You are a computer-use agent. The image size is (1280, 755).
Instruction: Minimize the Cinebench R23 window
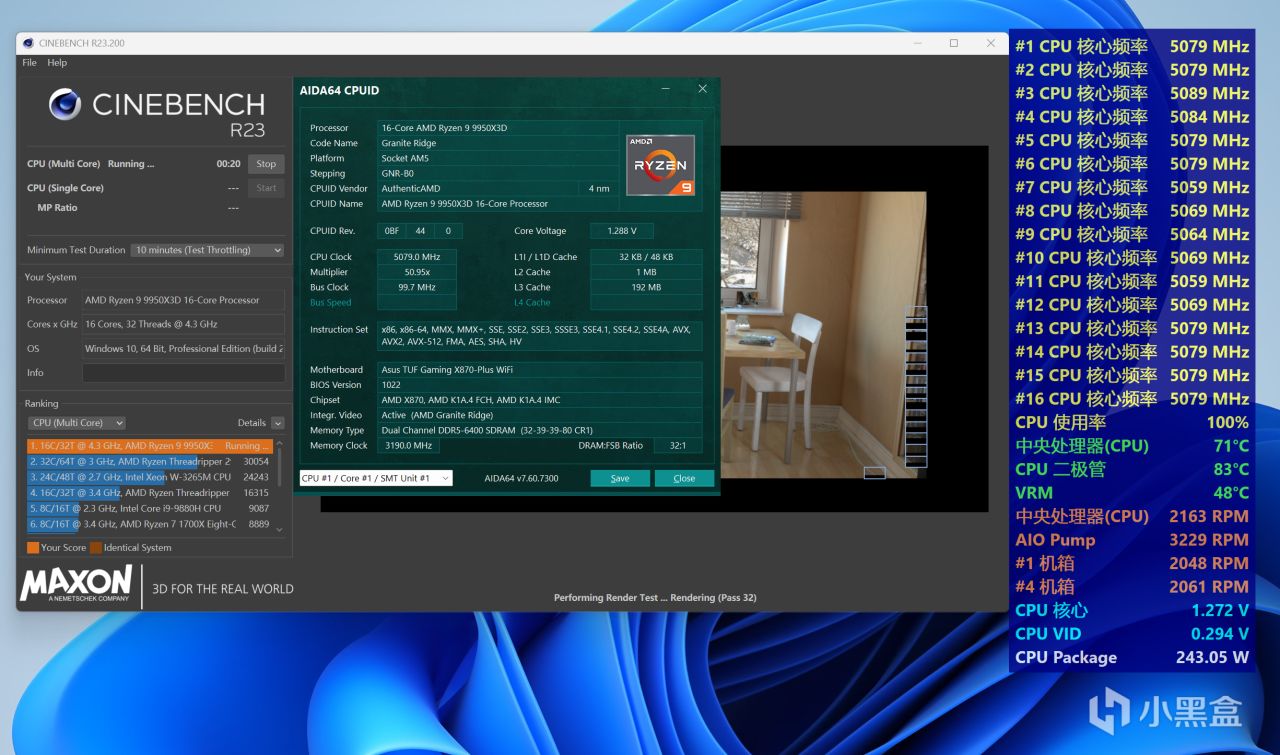click(916, 43)
